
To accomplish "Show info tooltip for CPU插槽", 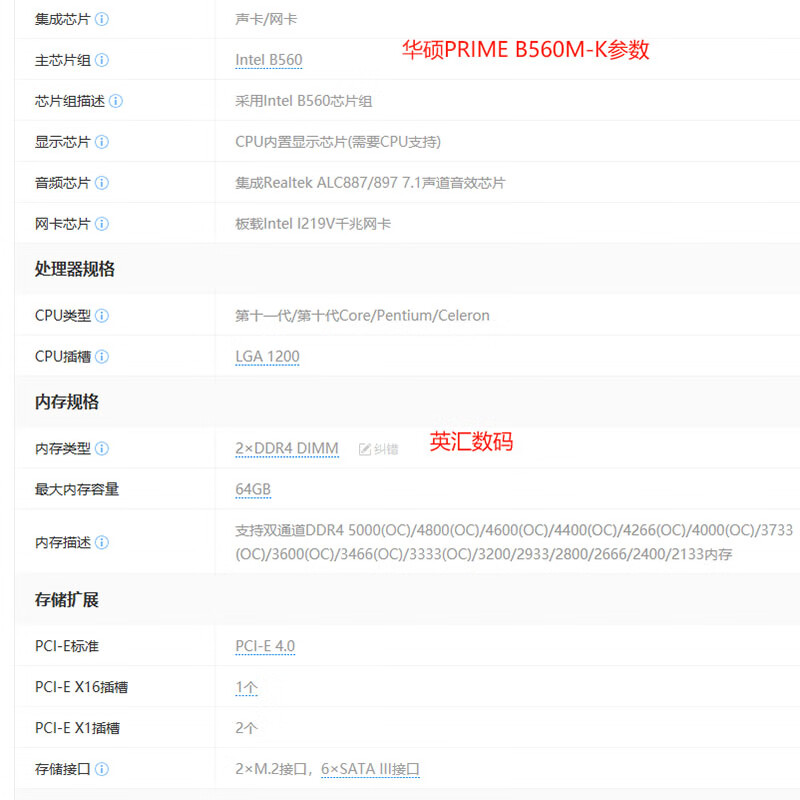I will coord(102,357).
